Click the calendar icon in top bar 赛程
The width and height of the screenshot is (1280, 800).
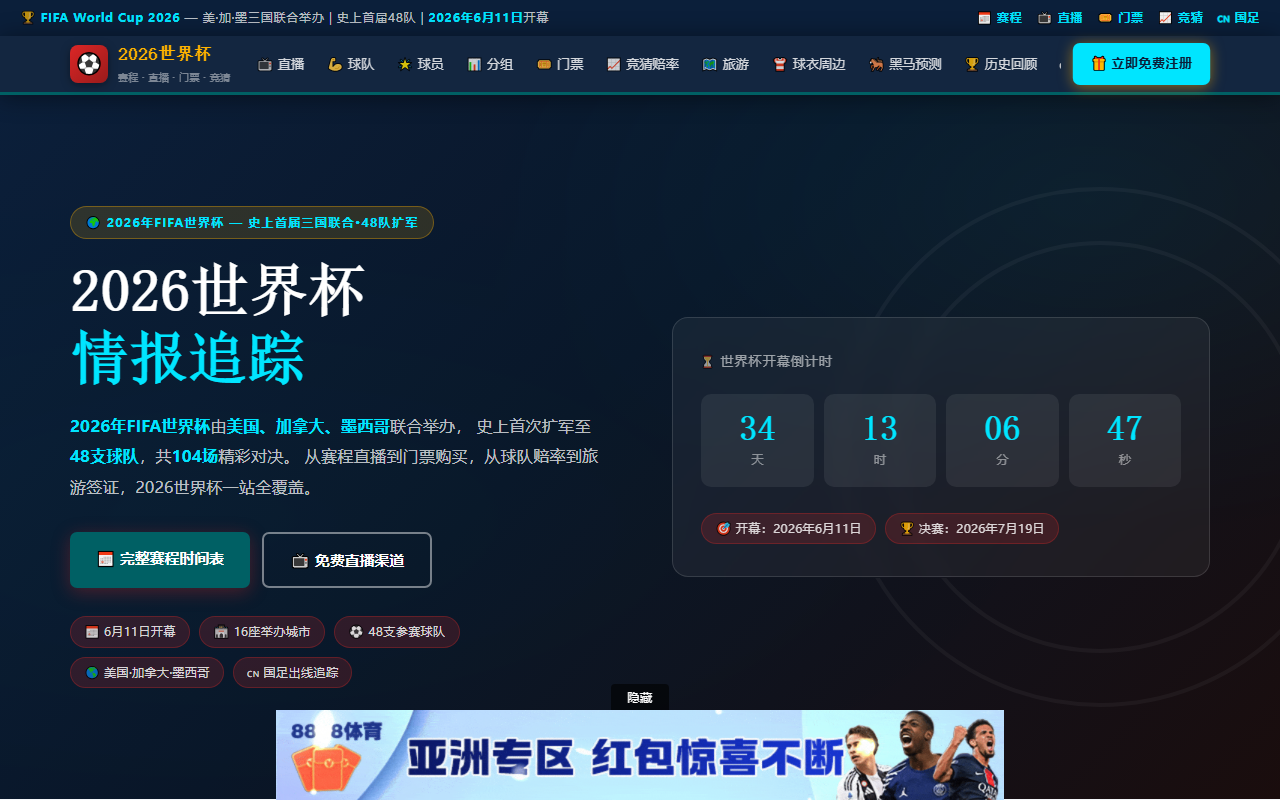click(984, 18)
